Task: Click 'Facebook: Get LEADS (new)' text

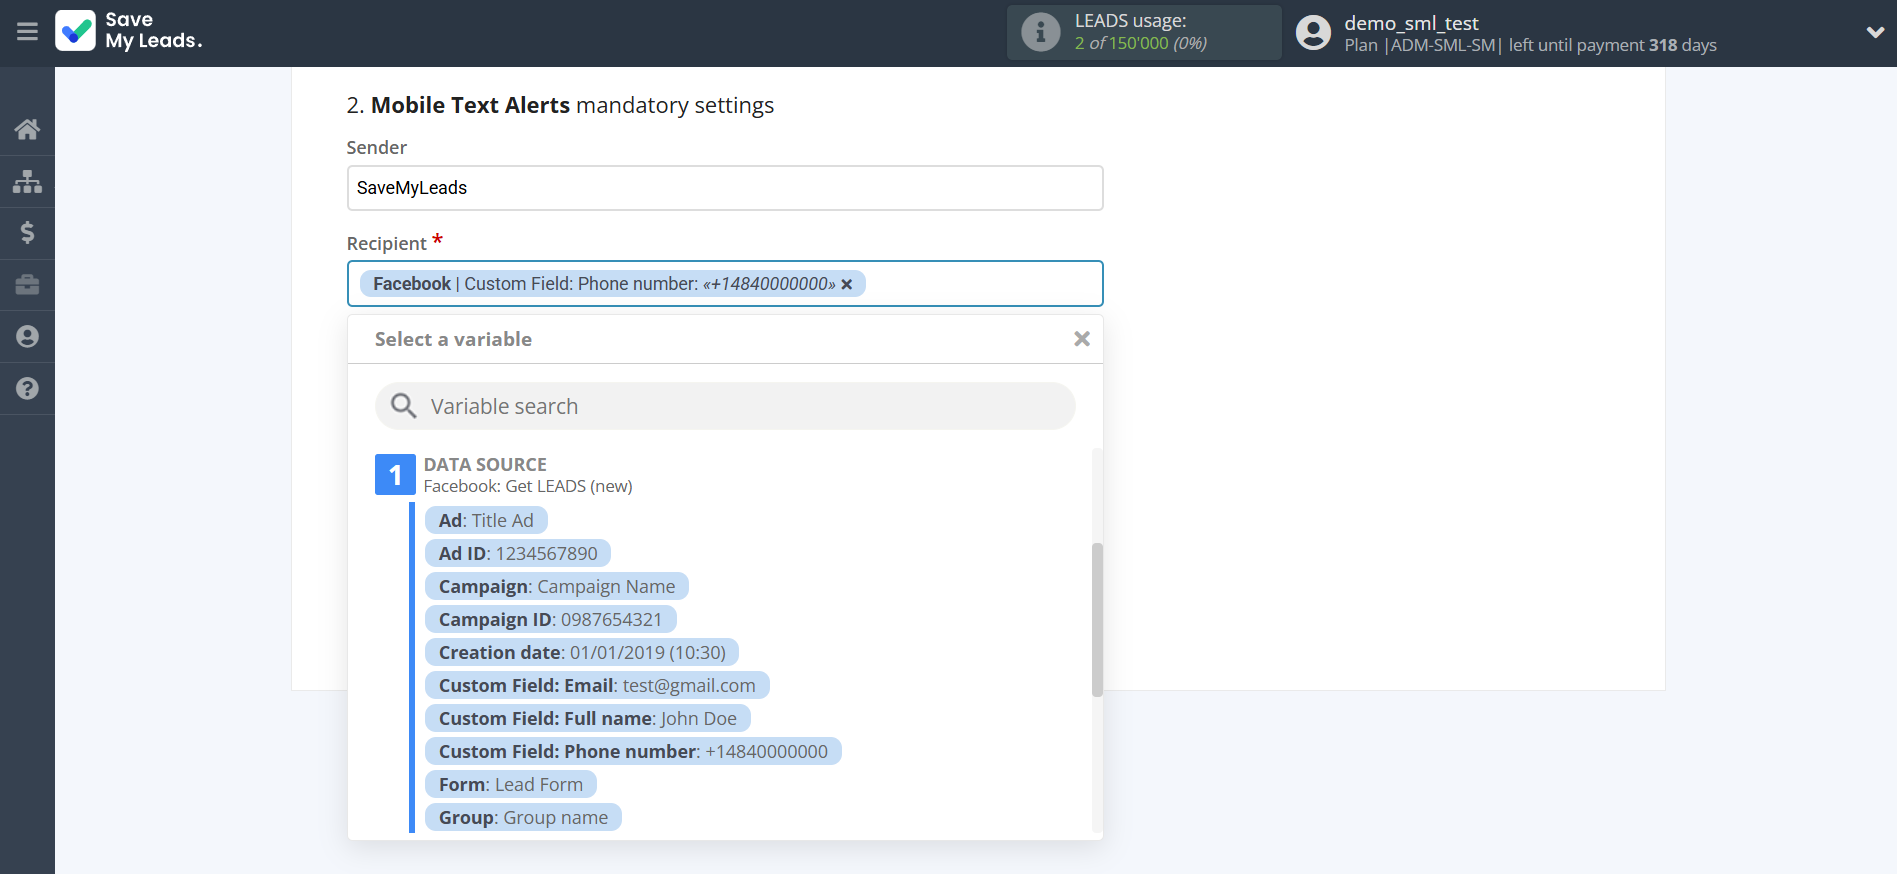Action: [x=528, y=486]
